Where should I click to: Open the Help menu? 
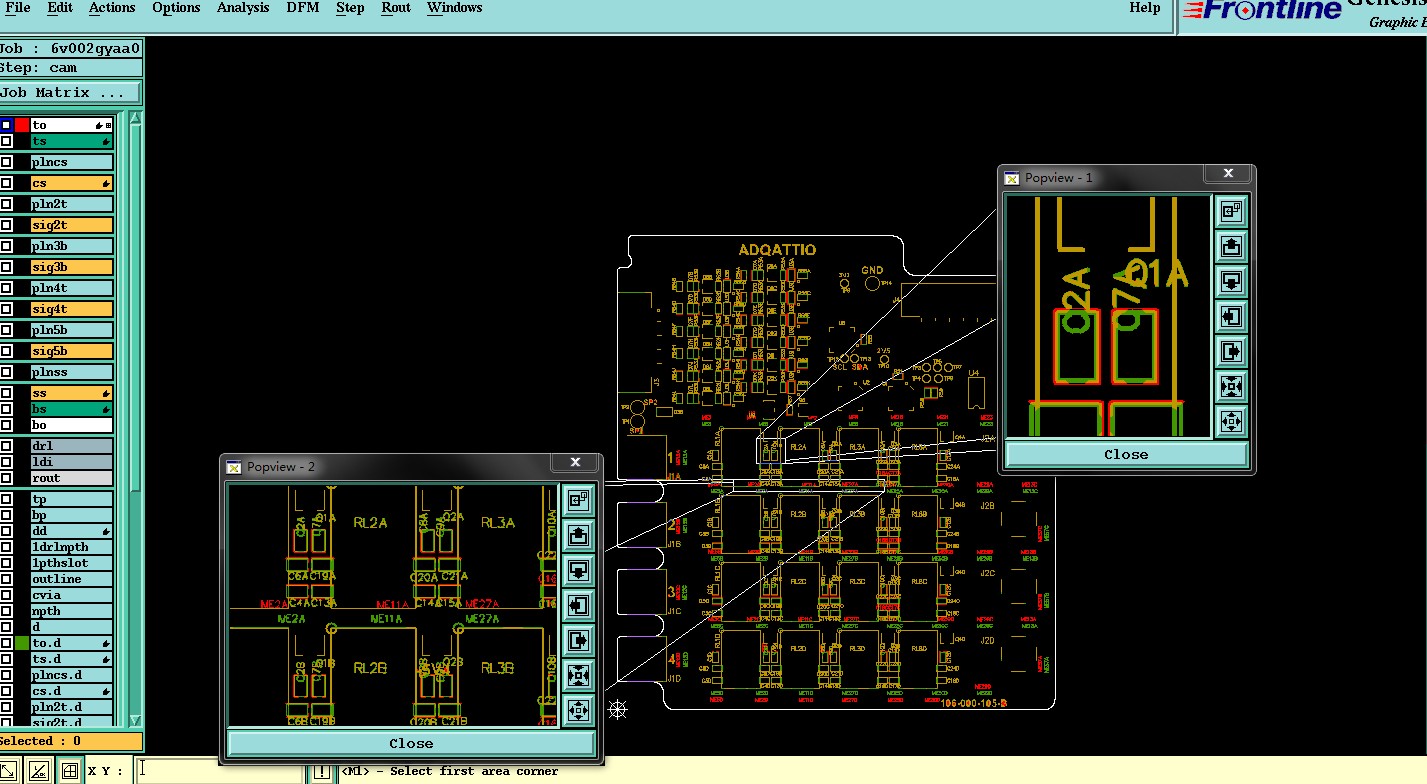[1145, 8]
